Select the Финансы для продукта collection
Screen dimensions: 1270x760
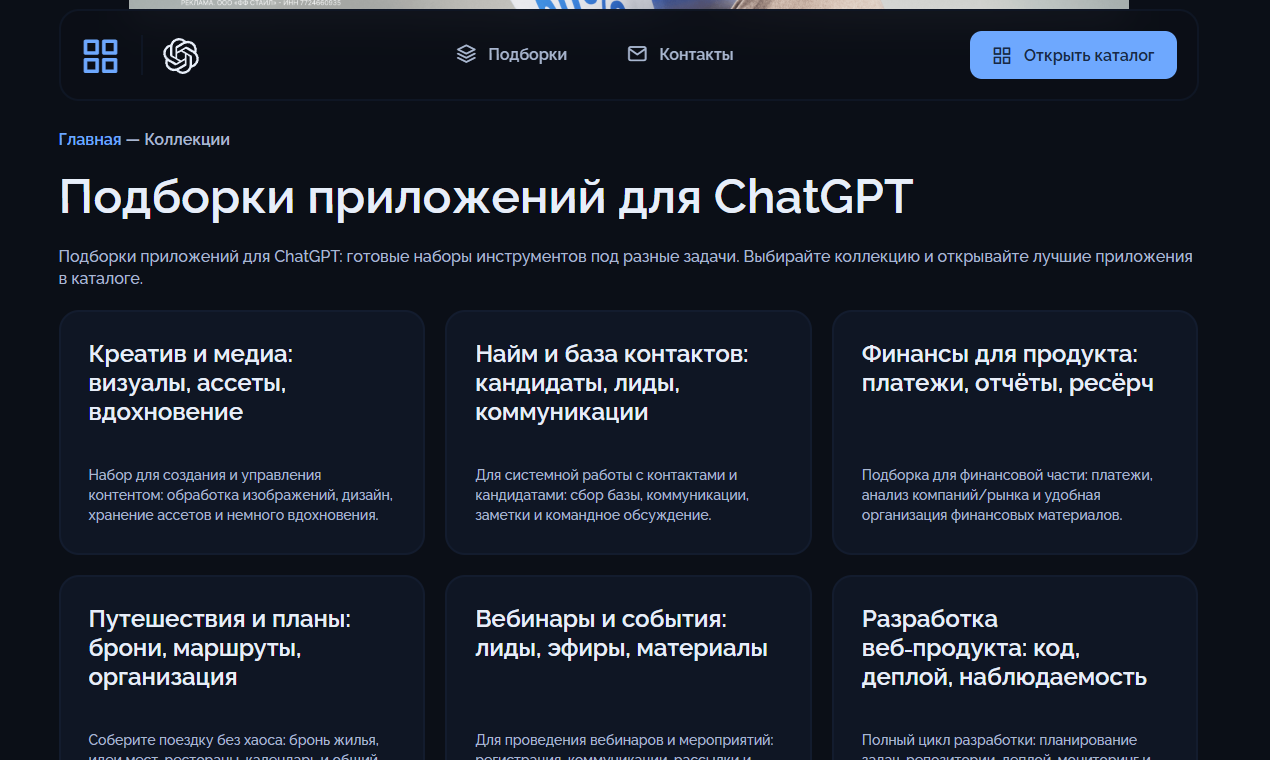(x=1014, y=432)
